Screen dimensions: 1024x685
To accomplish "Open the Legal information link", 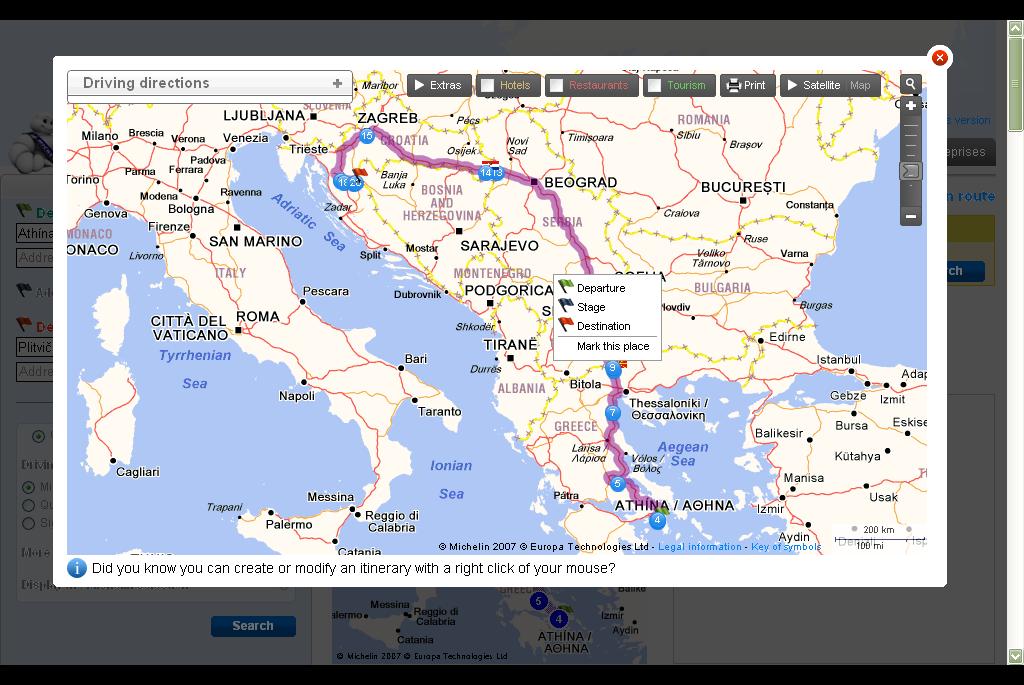I will pos(699,547).
